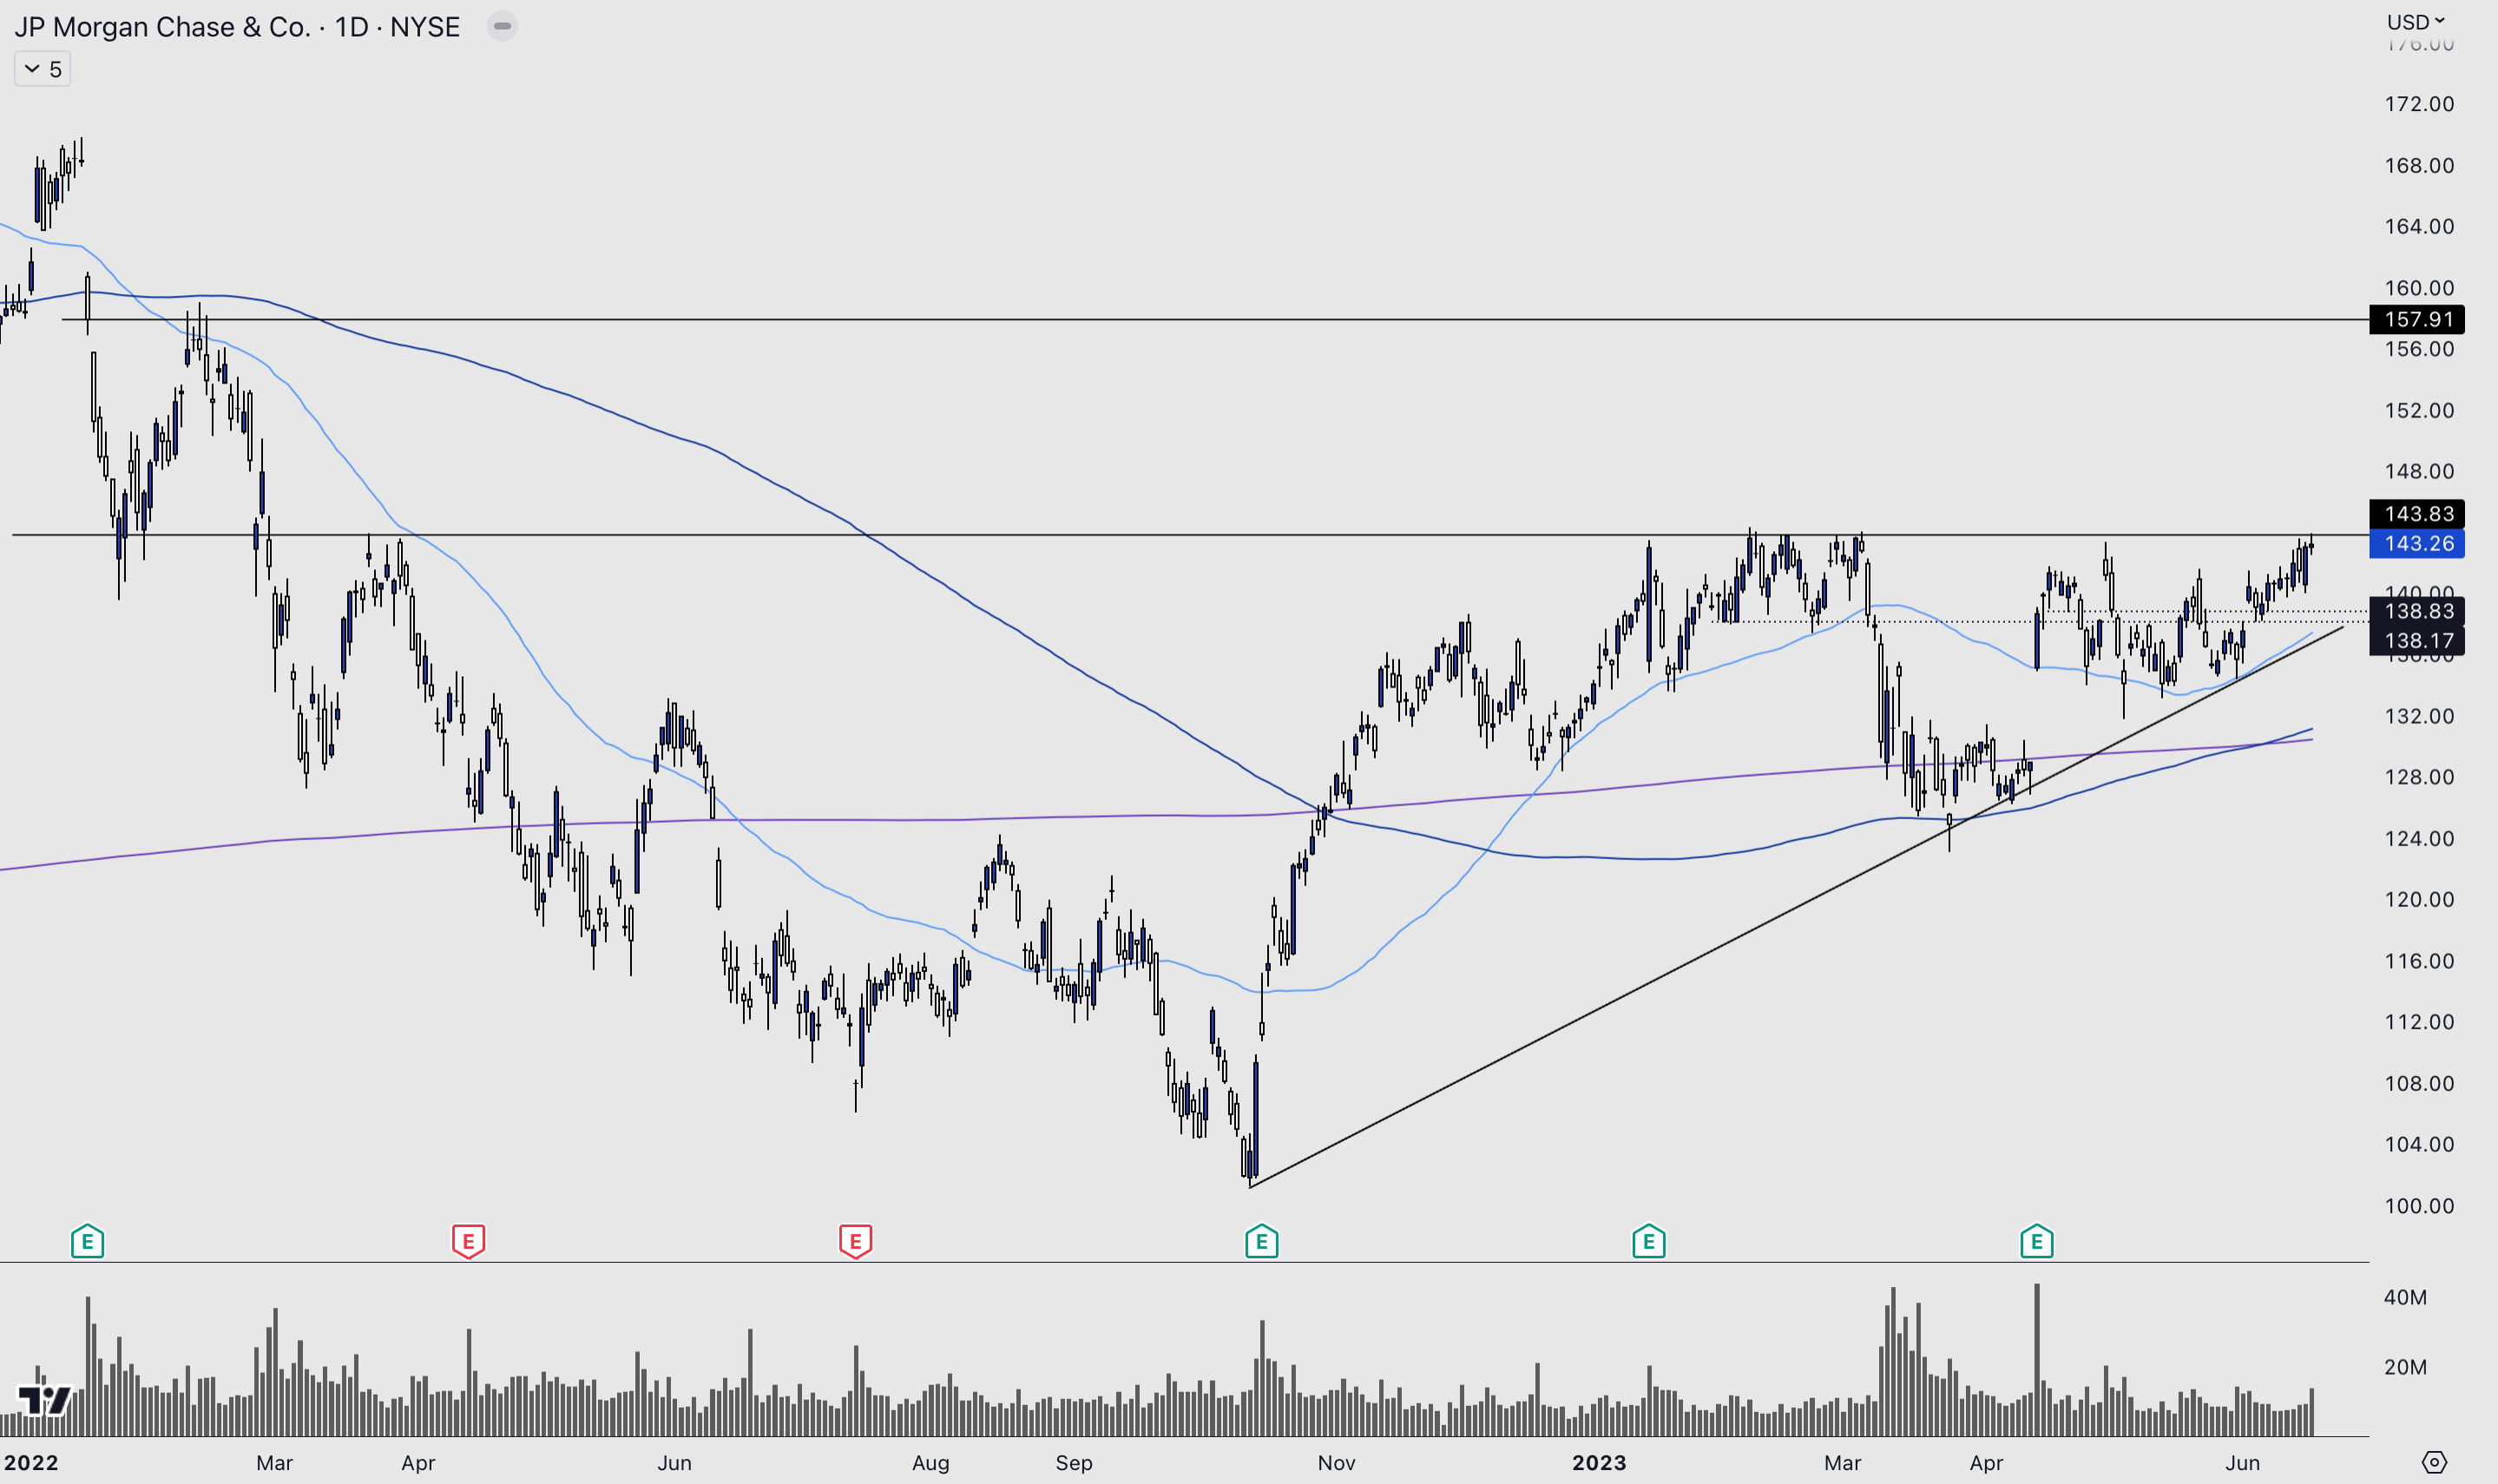This screenshot has width=2498, height=1484.
Task: Click the 152.00 price axis label
Action: point(2418,410)
